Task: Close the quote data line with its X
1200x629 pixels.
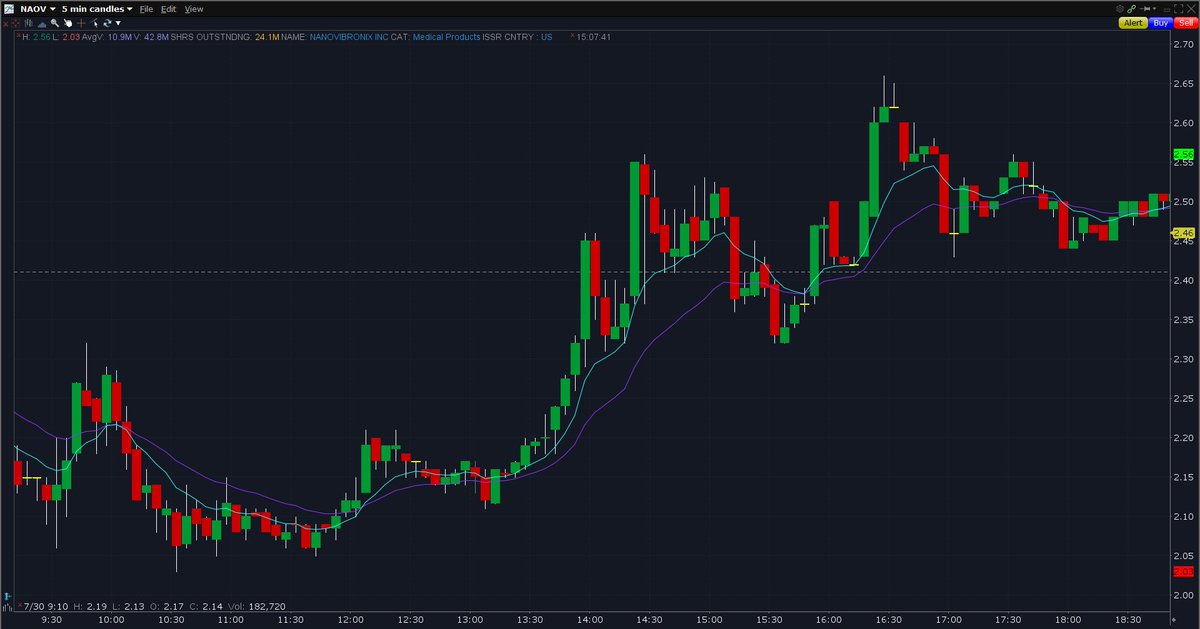Action: (x=18, y=35)
